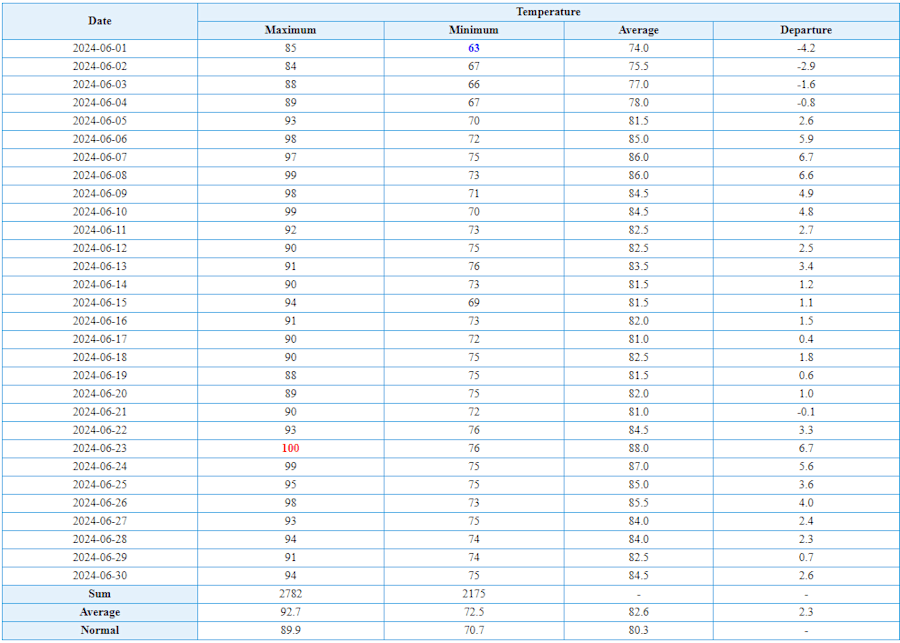The image size is (900, 643).
Task: Click monthly average maximum 92.7
Action: 290,613
